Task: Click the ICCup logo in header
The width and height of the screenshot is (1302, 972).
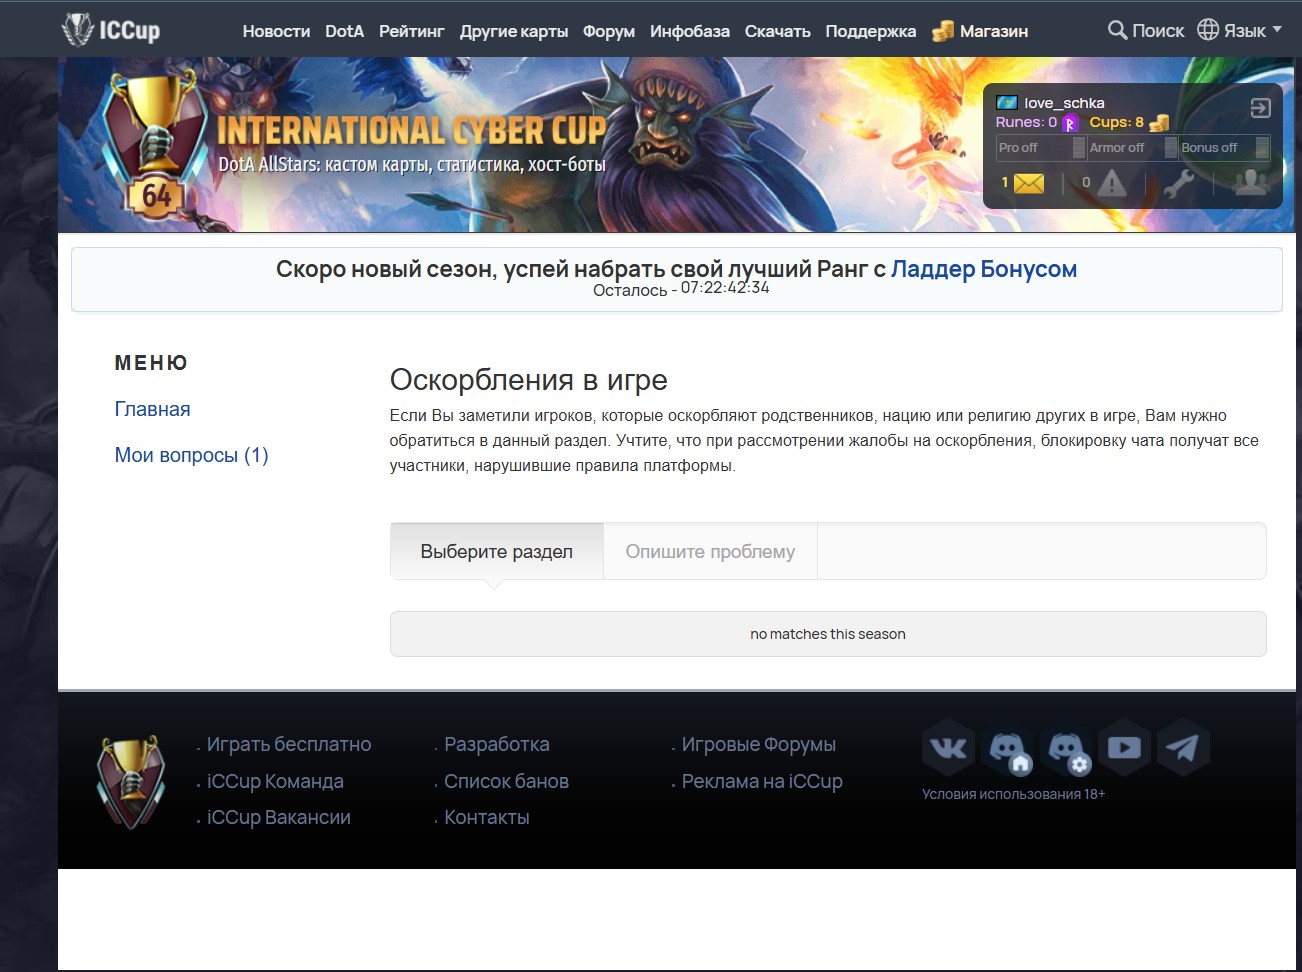Action: 111,30
